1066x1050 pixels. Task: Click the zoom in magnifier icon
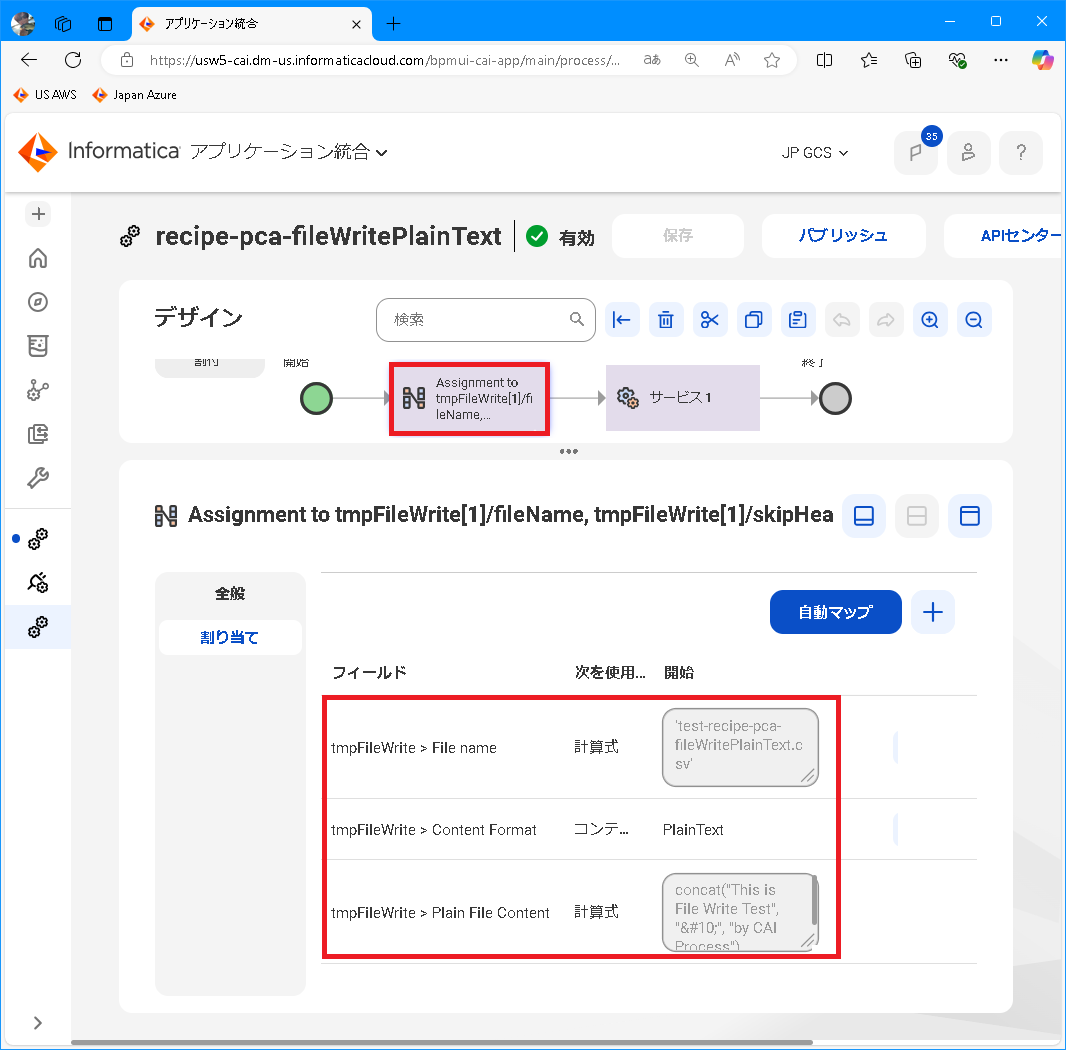click(x=930, y=320)
